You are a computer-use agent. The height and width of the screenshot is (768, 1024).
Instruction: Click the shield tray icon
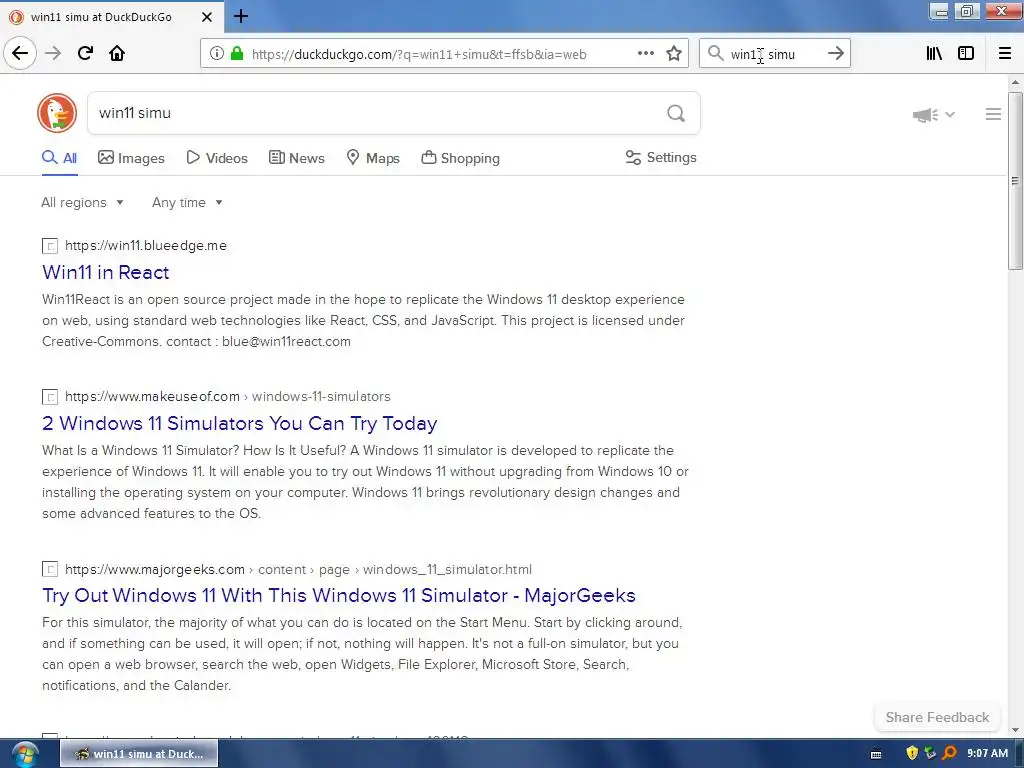tap(912, 753)
